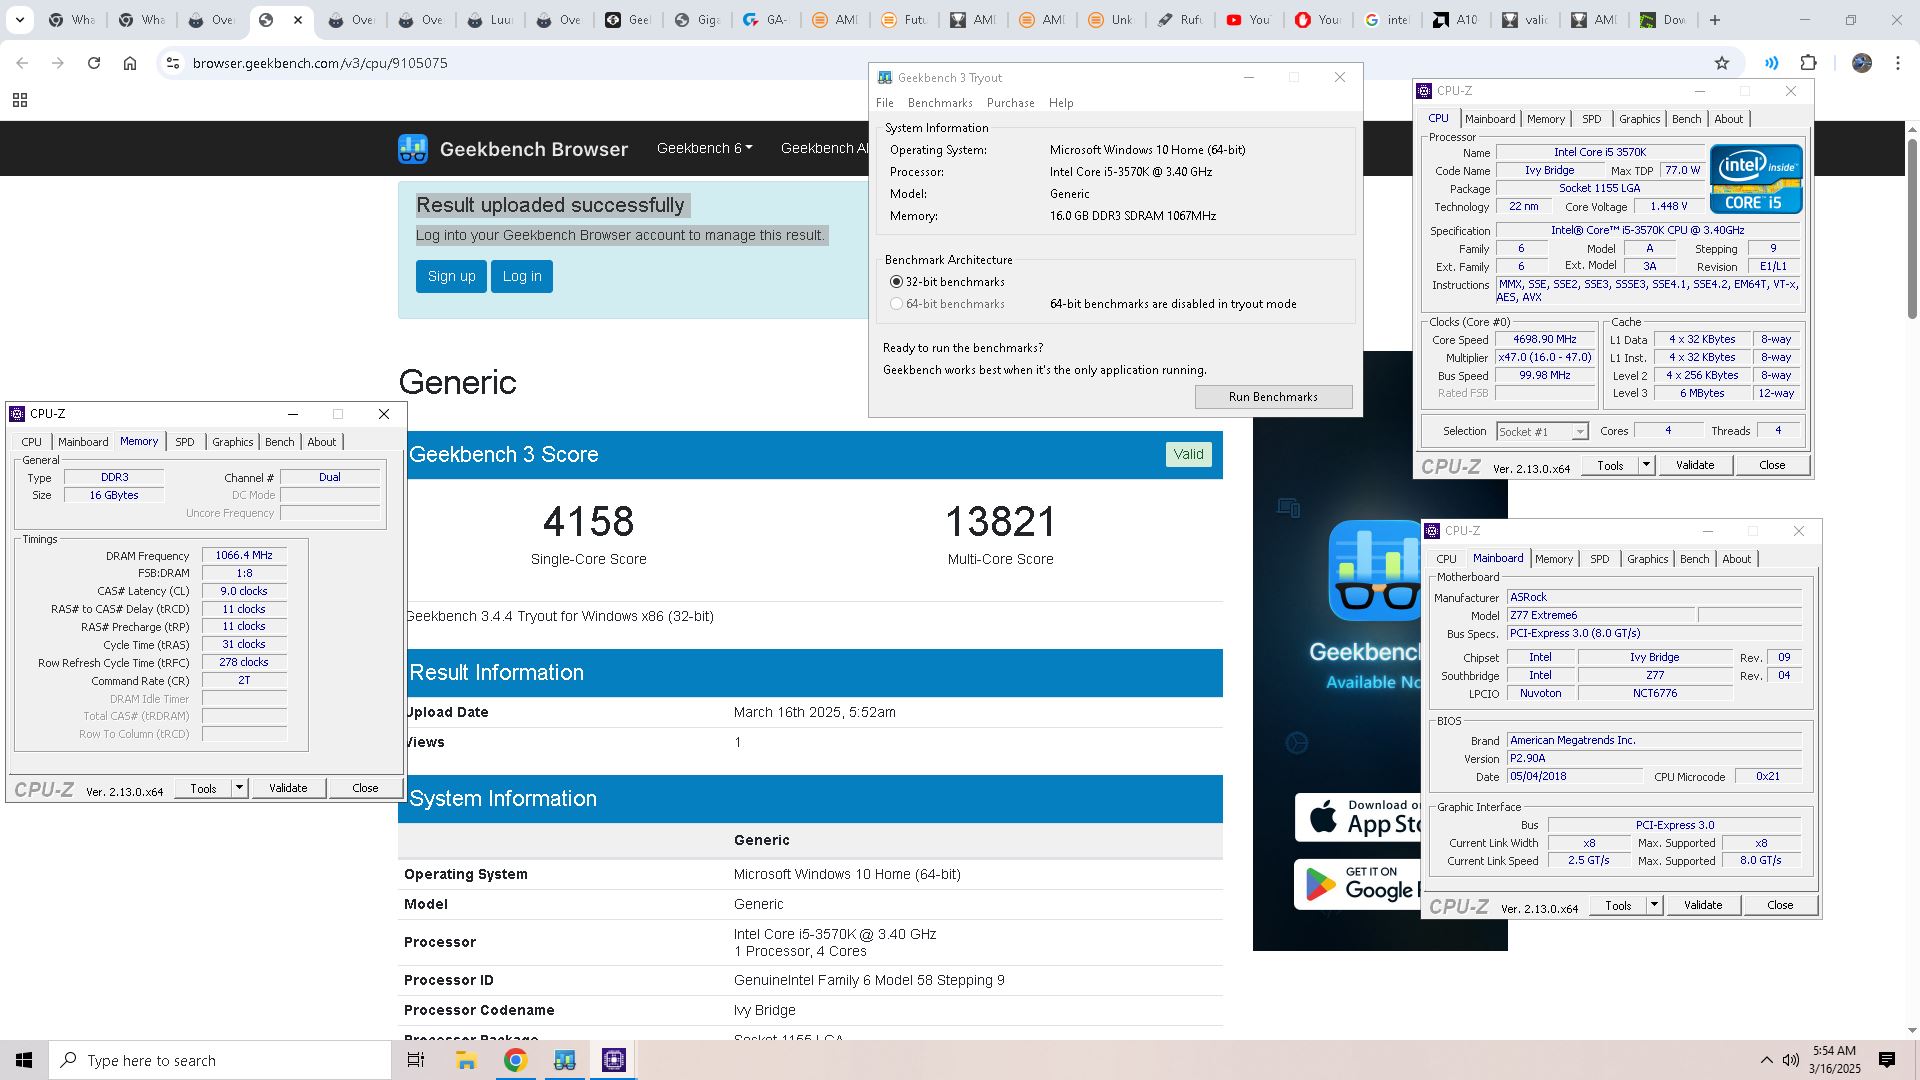The image size is (1920, 1080).
Task: Switch to CPU-Z via its taskbar icon
Action: pos(614,1060)
